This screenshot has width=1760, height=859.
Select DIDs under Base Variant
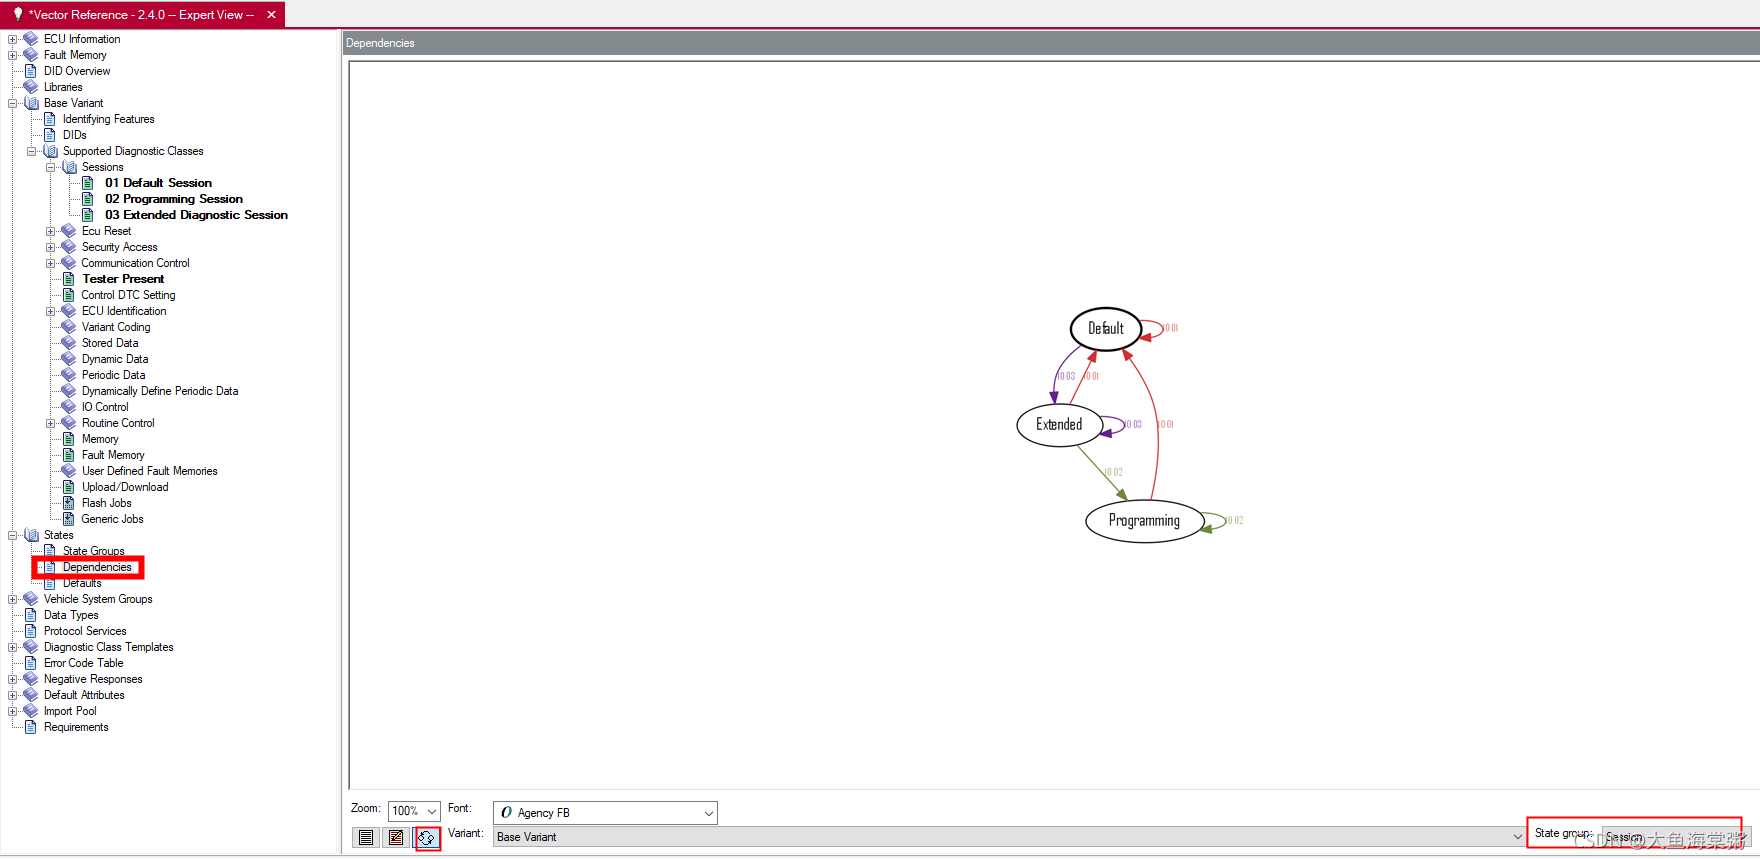(74, 135)
